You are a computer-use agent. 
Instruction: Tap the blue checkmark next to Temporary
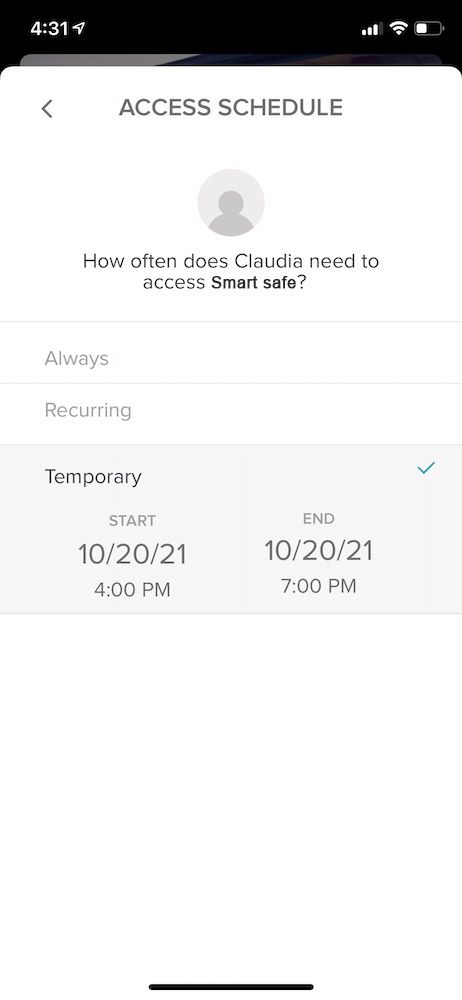pos(425,468)
